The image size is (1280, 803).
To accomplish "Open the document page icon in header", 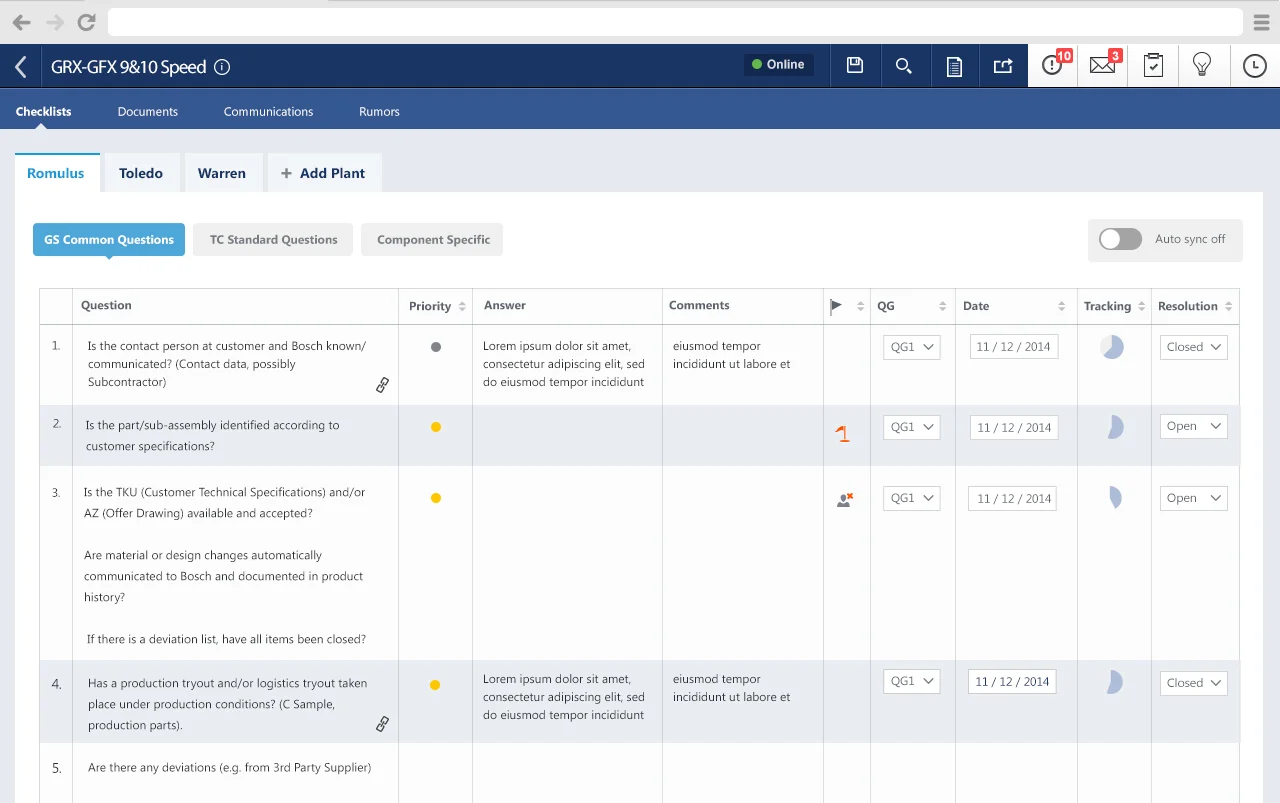I will click(x=955, y=66).
